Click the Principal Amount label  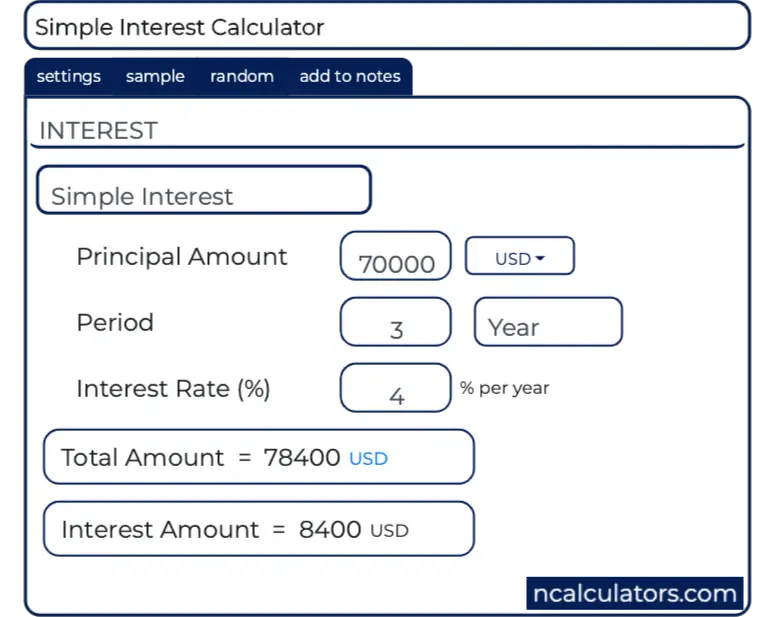click(x=182, y=257)
